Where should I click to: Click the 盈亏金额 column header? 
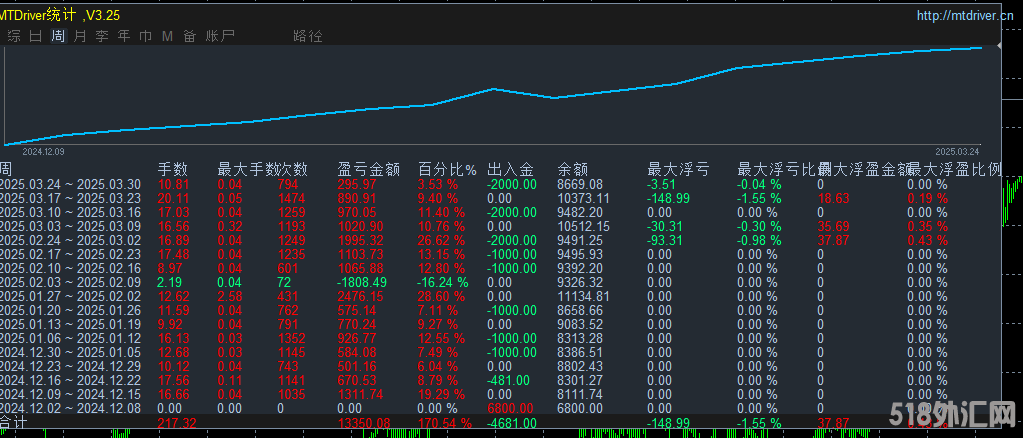(369, 168)
